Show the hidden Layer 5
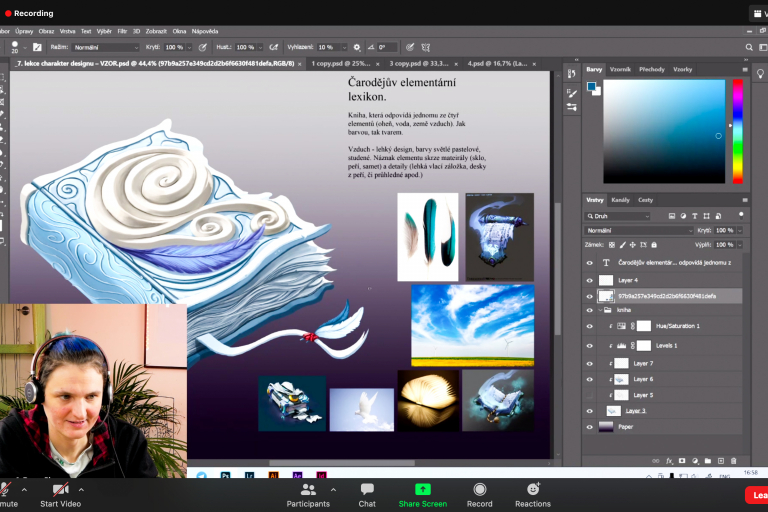 (x=589, y=395)
